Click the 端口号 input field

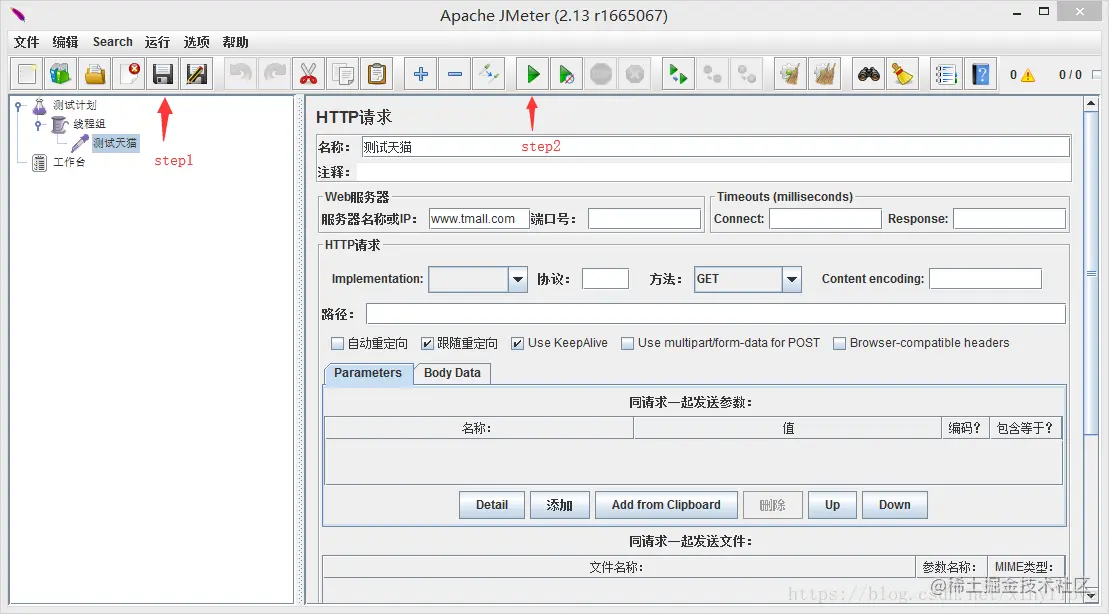click(644, 219)
